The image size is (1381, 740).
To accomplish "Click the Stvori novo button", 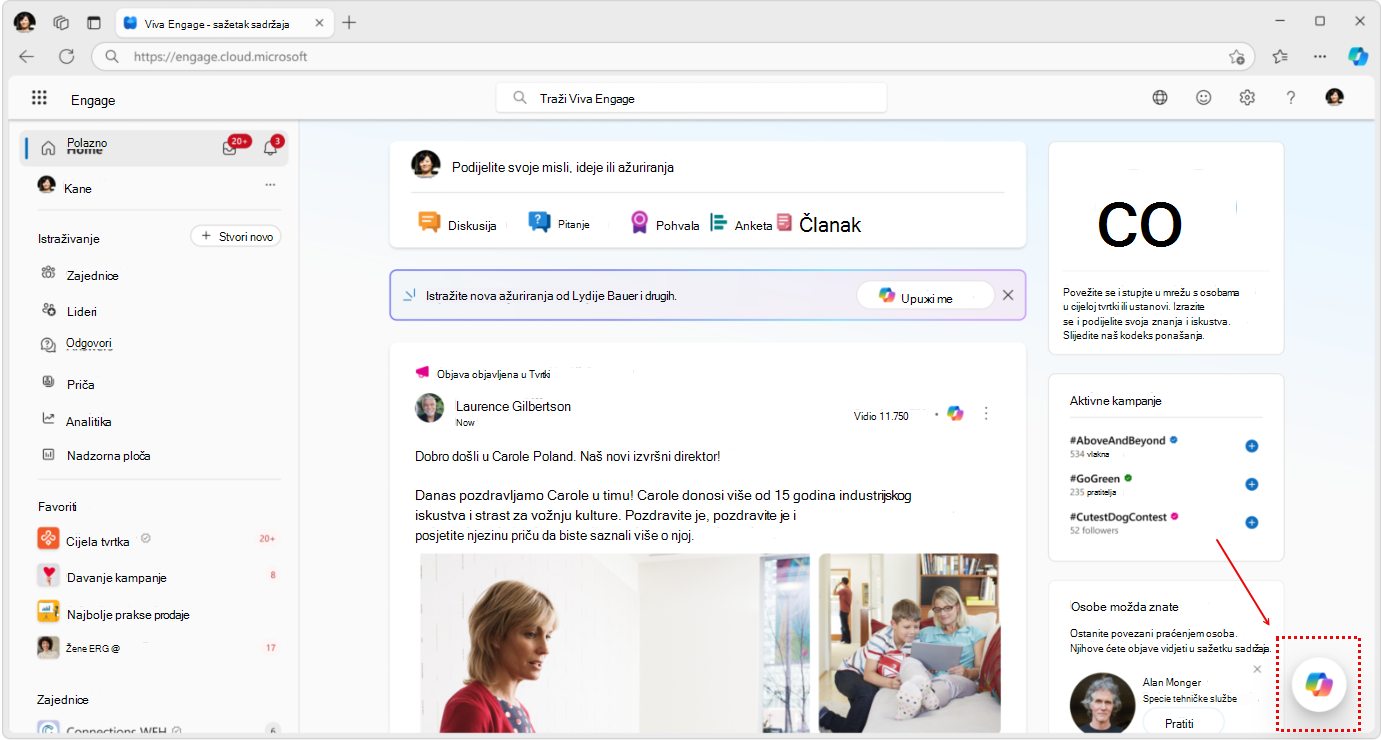I will coord(236,236).
